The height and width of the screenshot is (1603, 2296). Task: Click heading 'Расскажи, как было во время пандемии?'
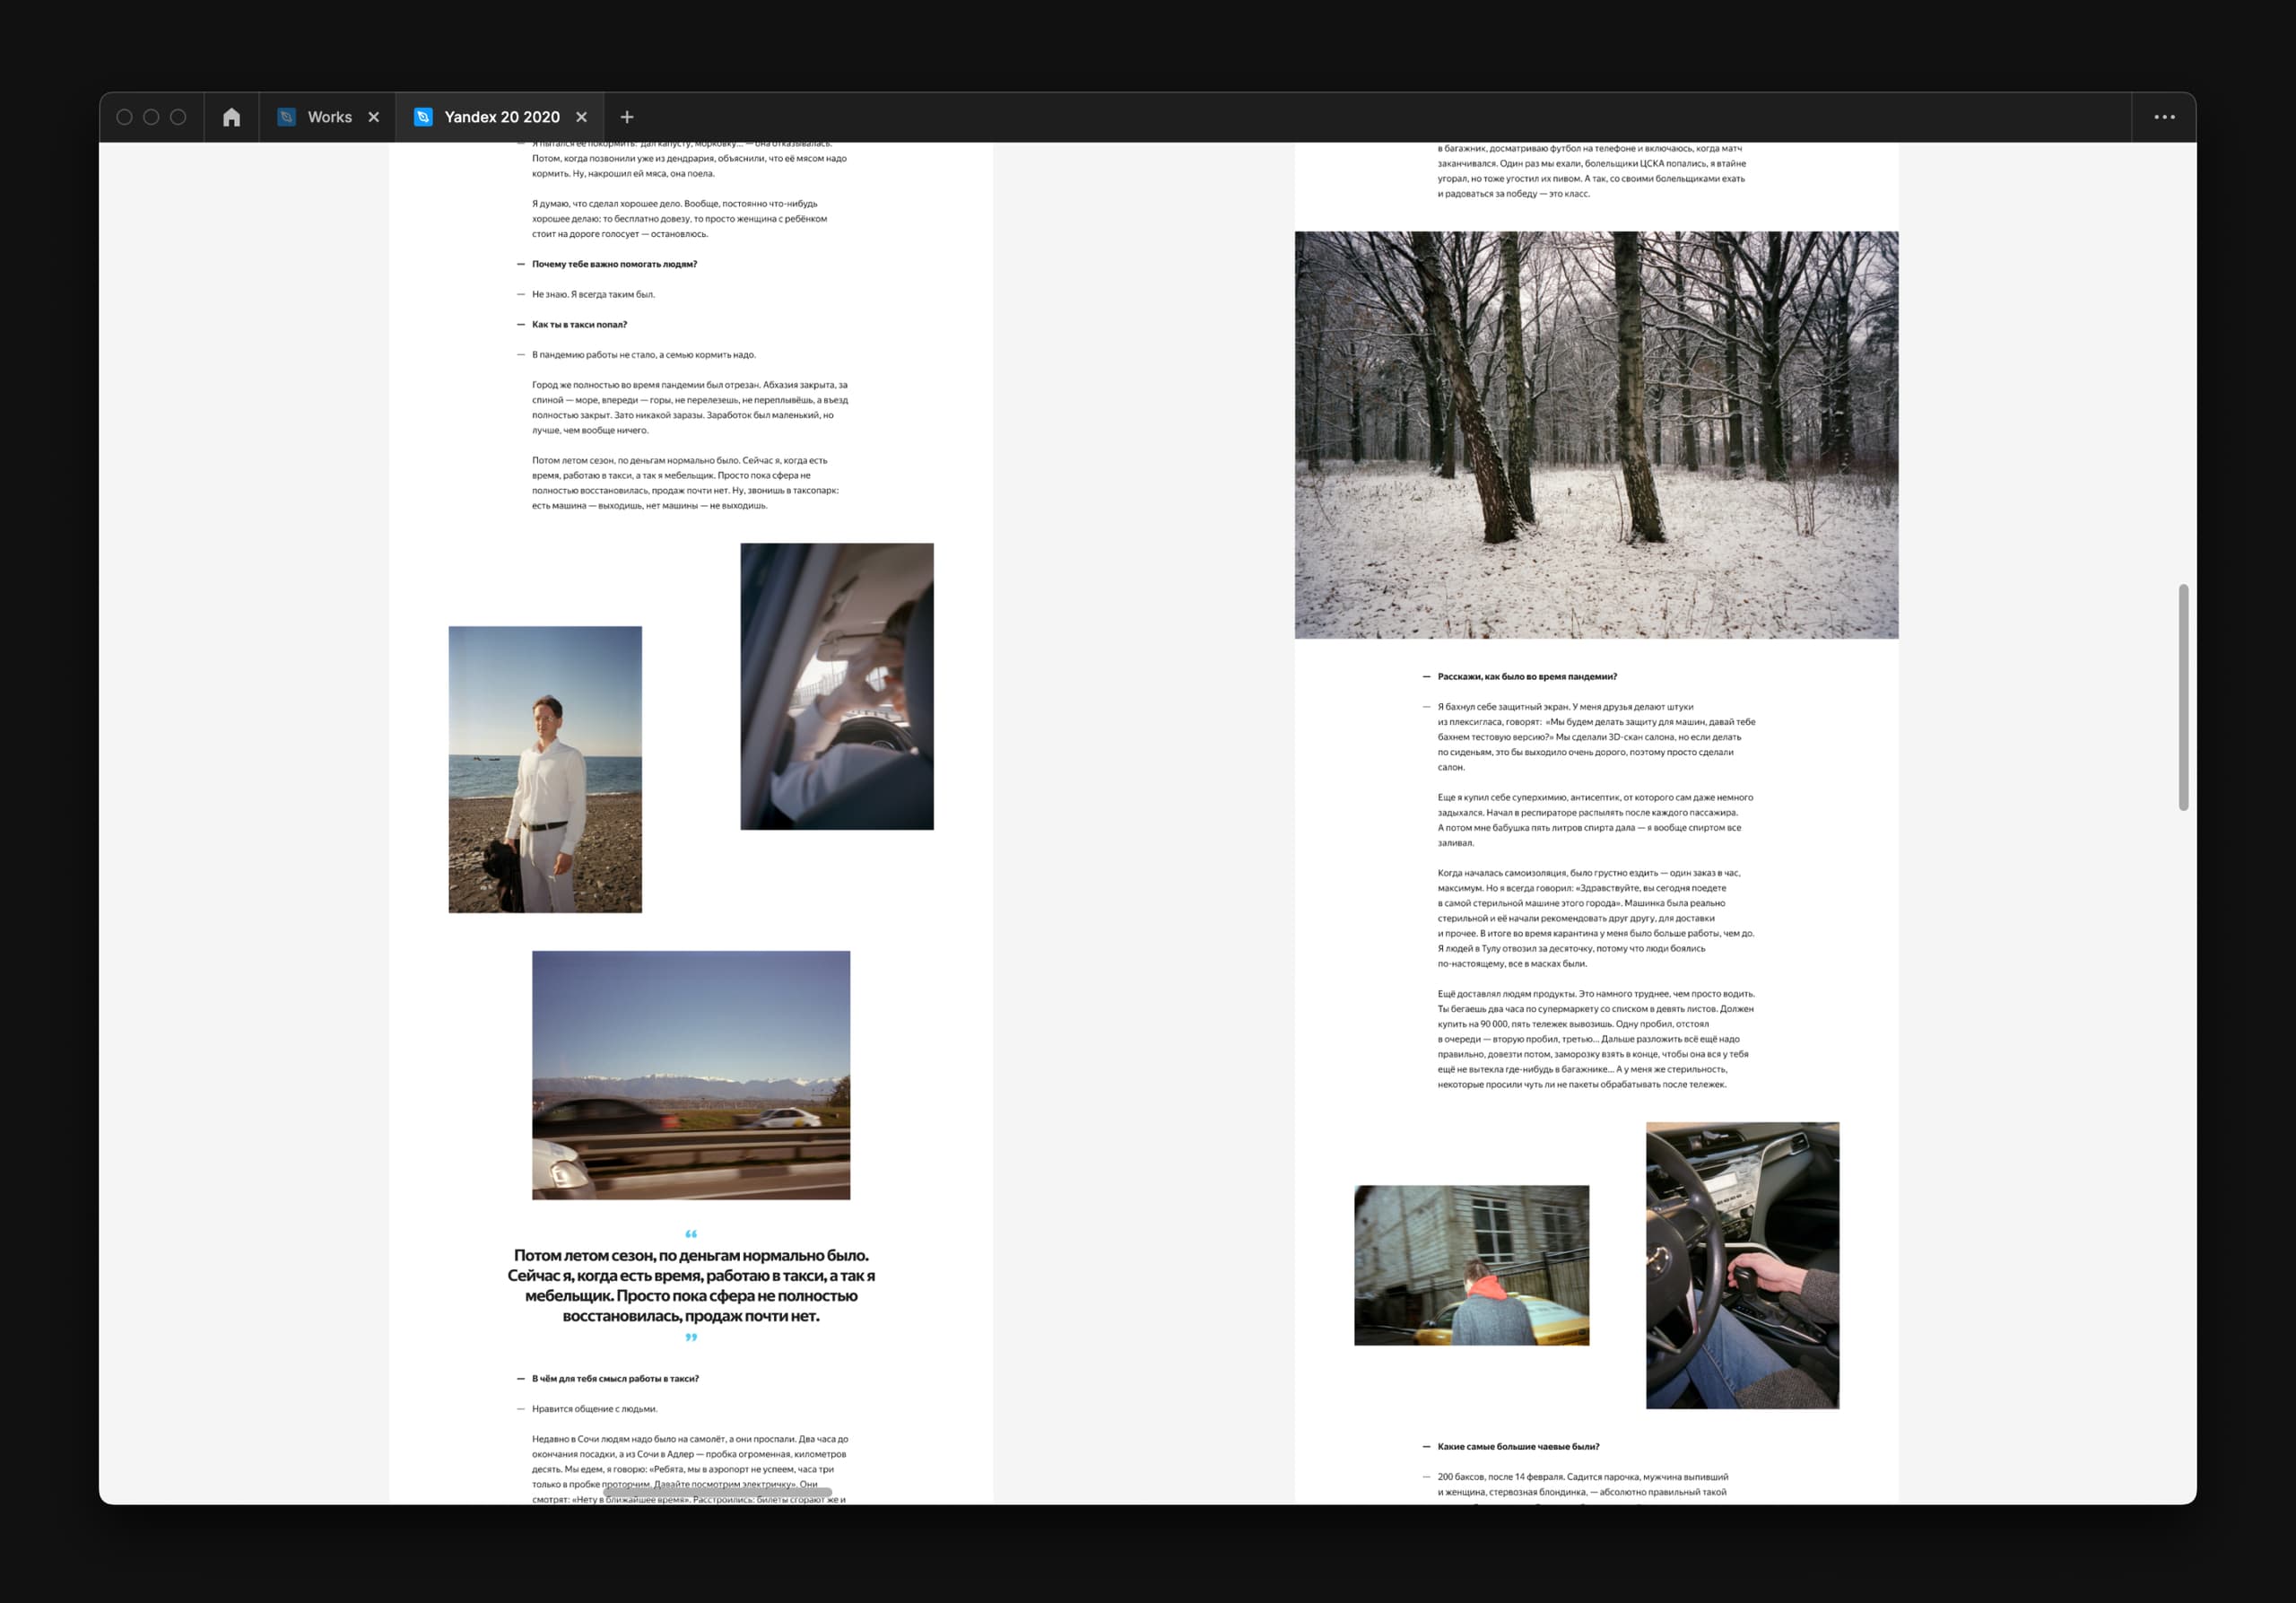click(1527, 676)
